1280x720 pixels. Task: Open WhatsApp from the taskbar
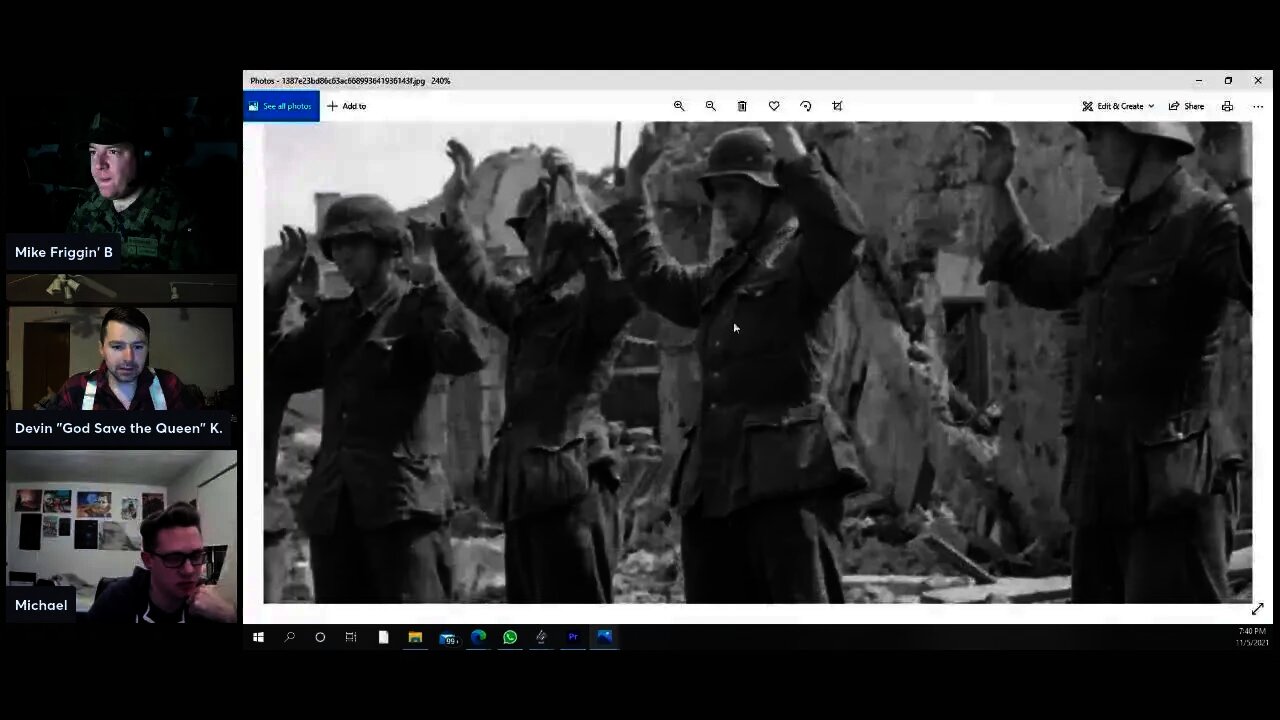pos(510,637)
